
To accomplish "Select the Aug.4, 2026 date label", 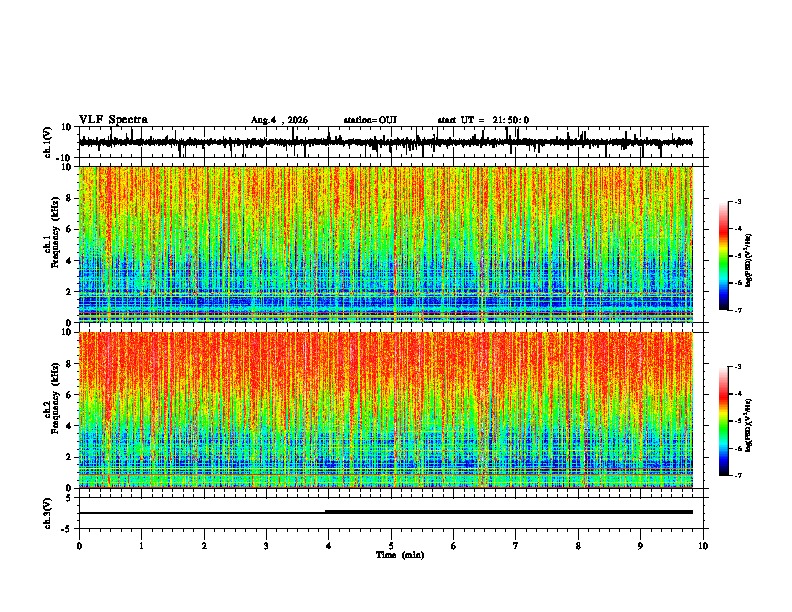I will pos(279,120).
